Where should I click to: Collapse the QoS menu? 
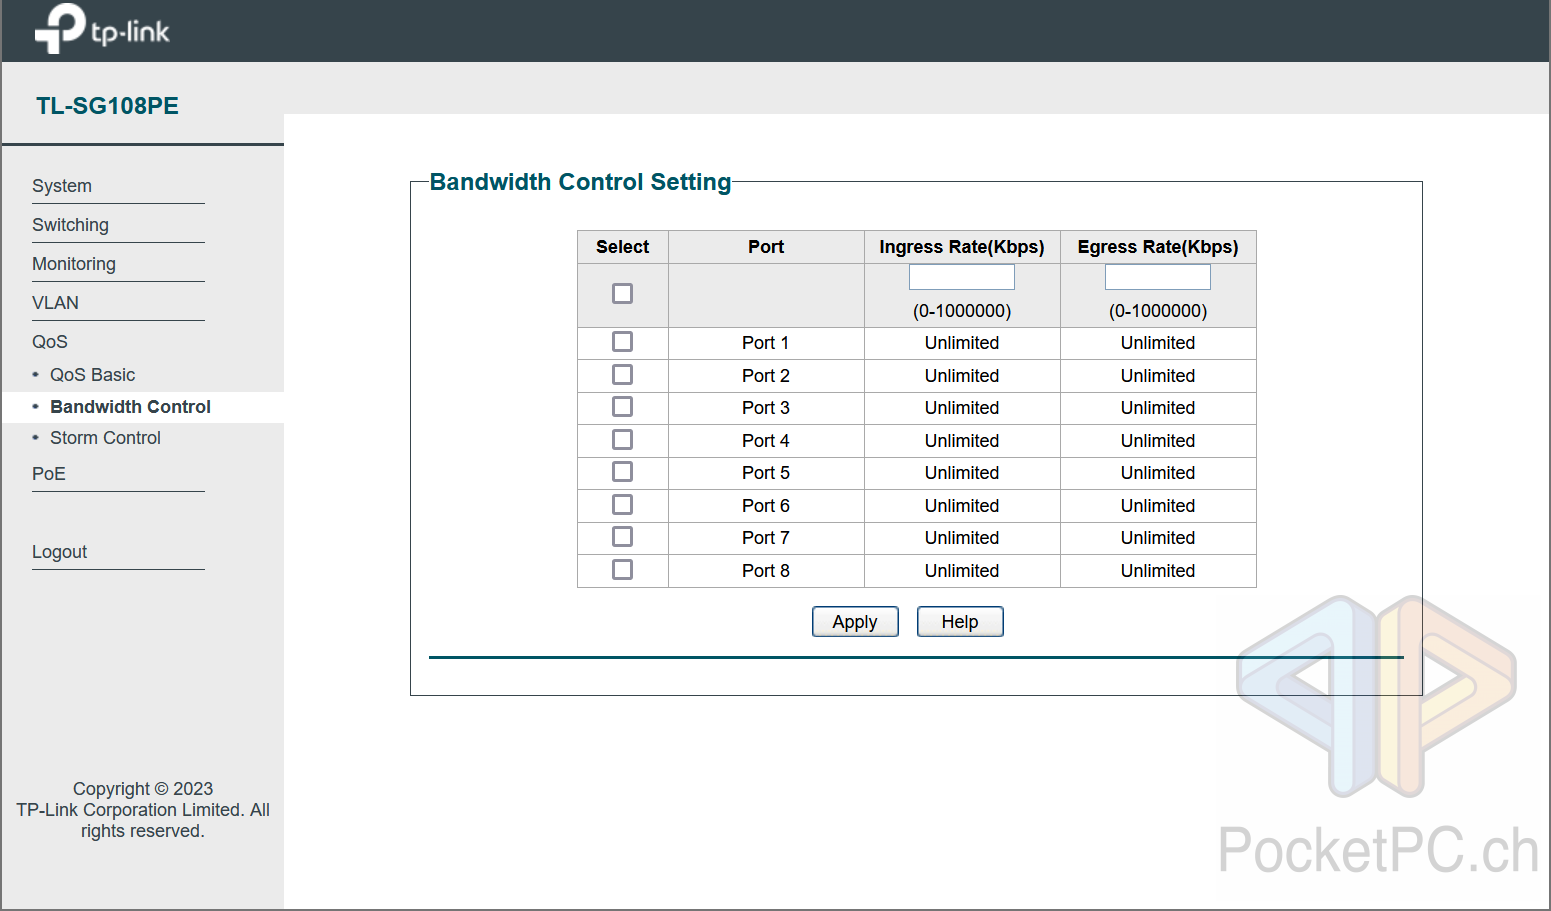coord(50,342)
